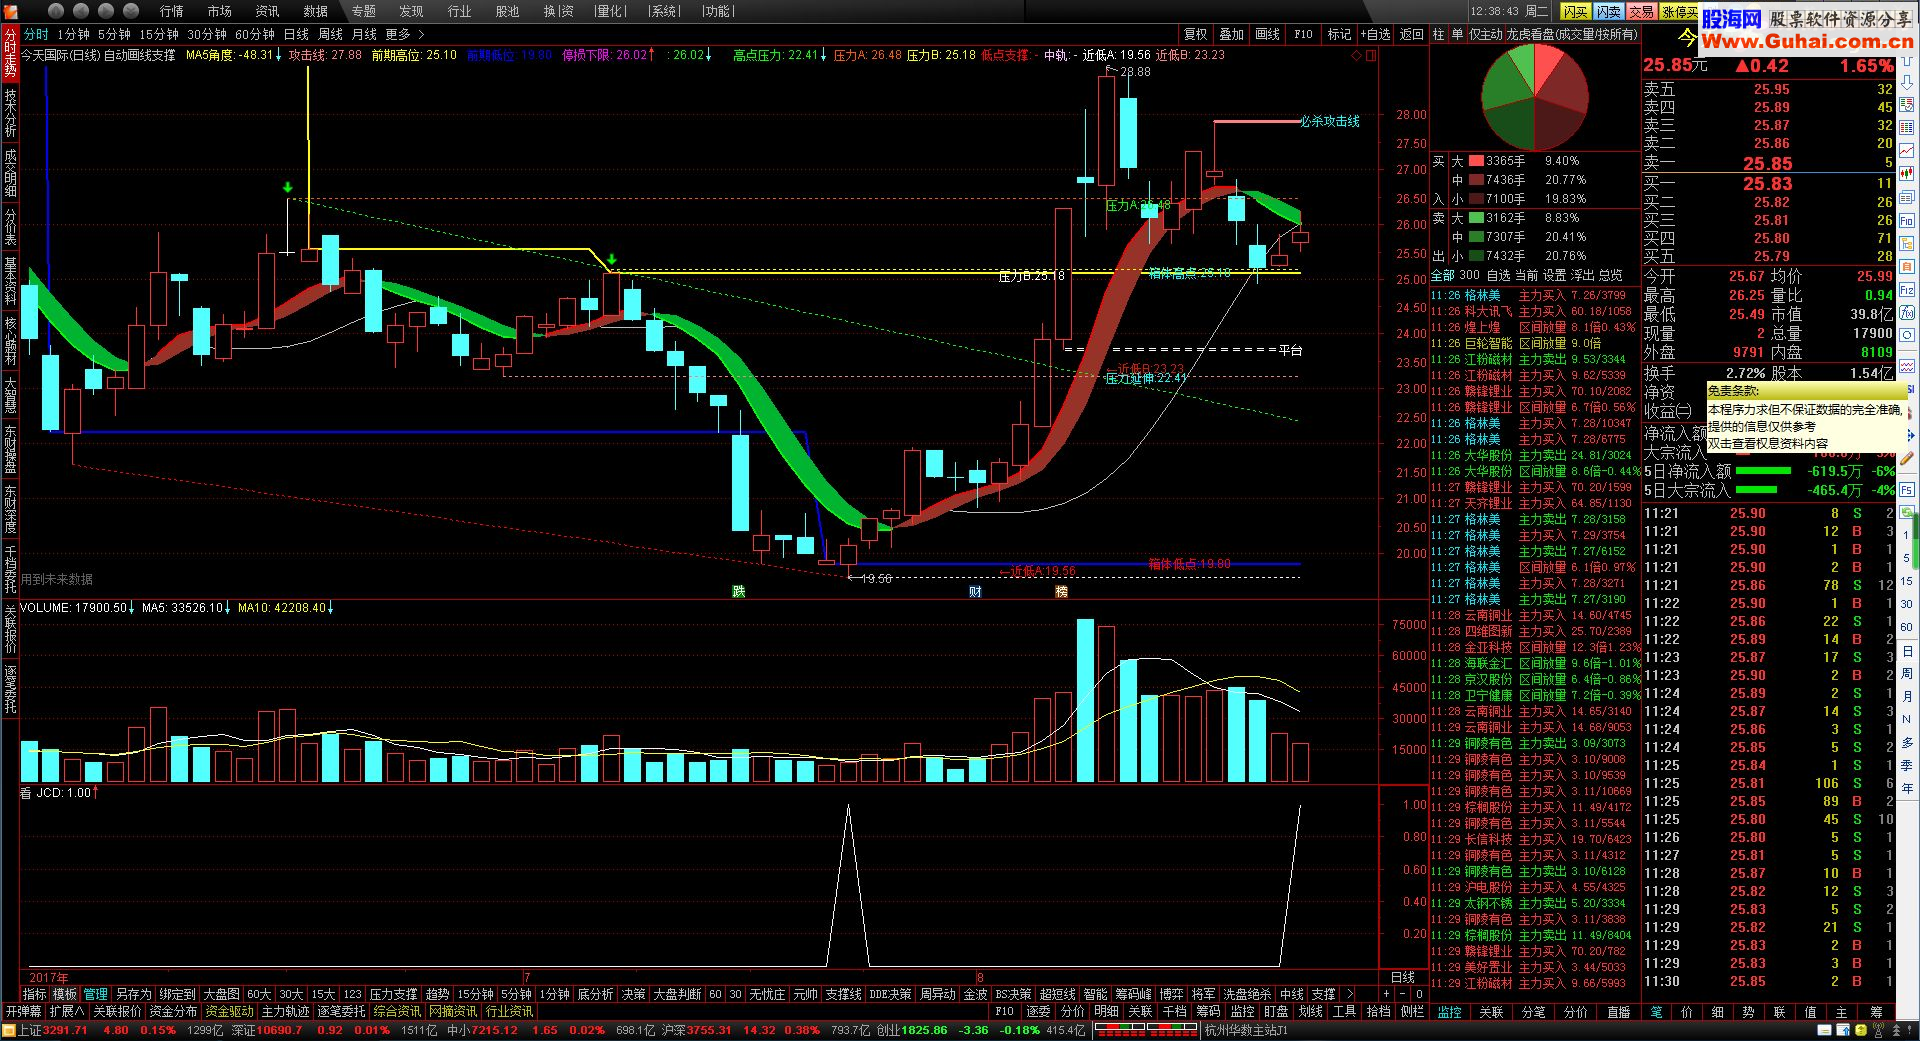Viewport: 1920px width, 1041px height.
Task: Add stock with +自选 button
Action: pyautogui.click(x=1375, y=34)
